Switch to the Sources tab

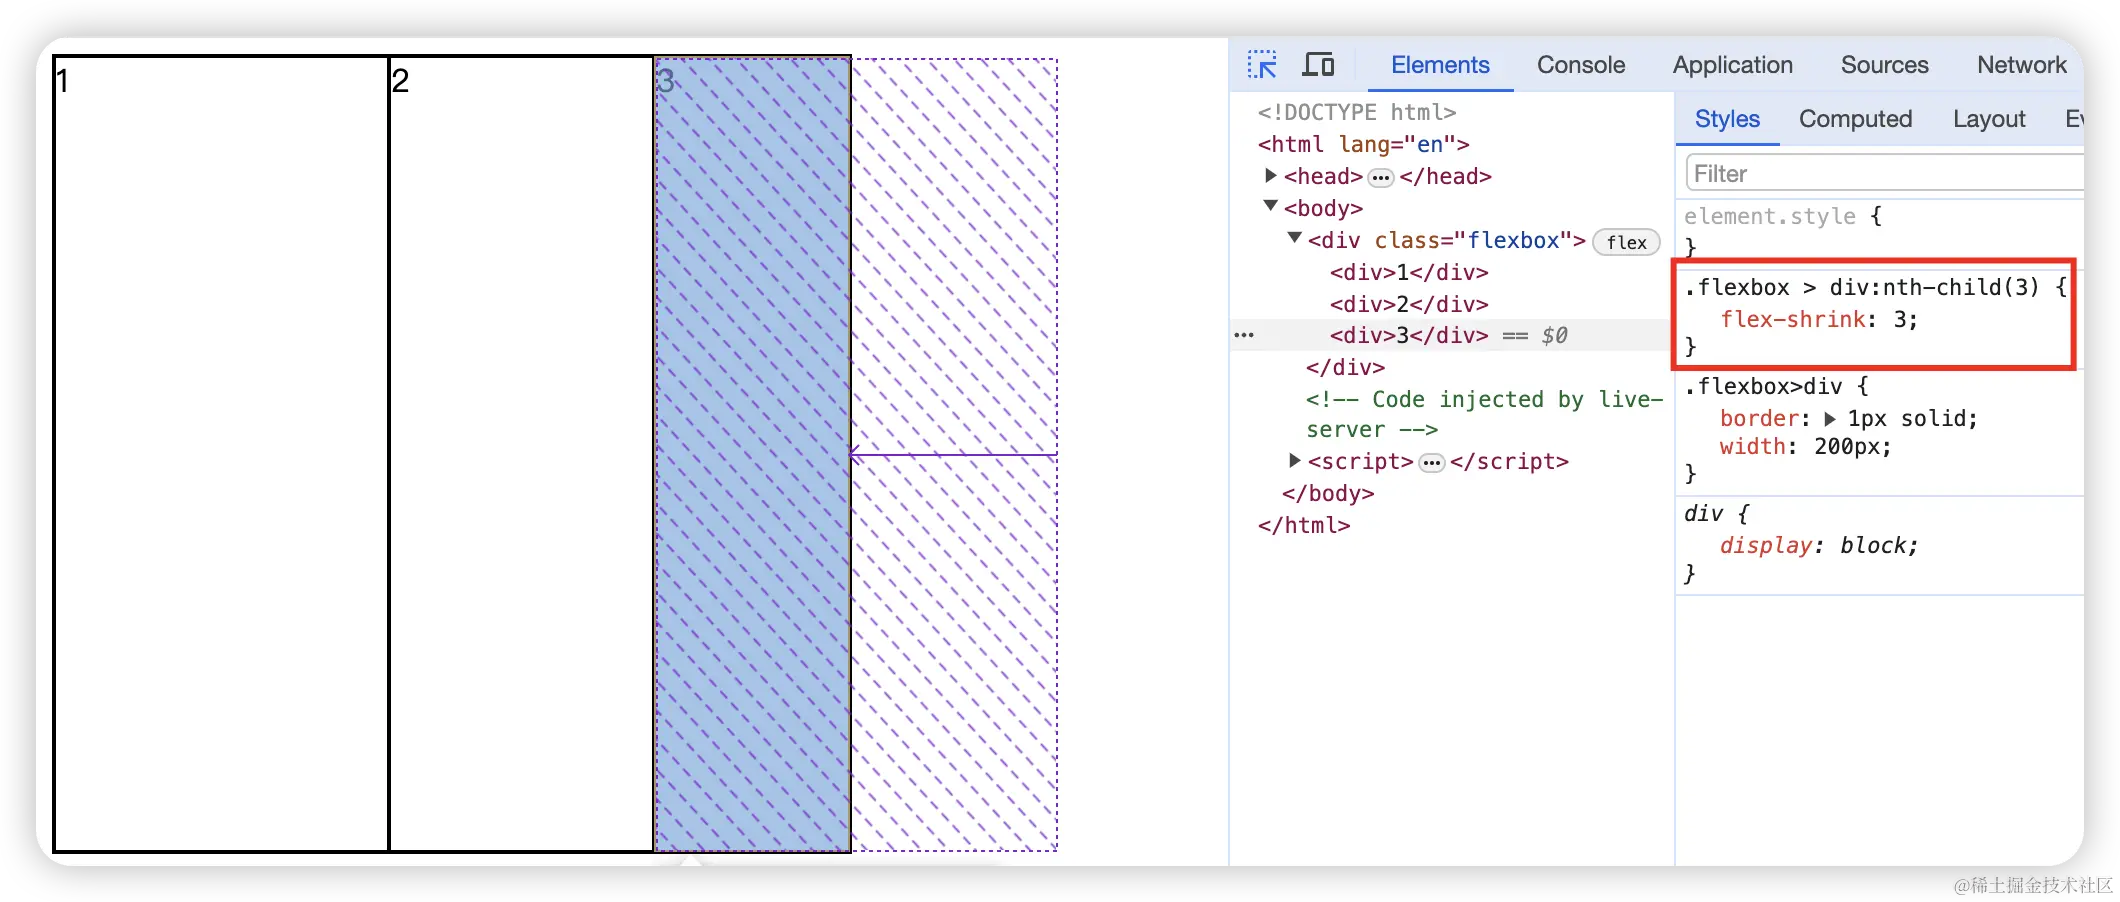[1885, 65]
